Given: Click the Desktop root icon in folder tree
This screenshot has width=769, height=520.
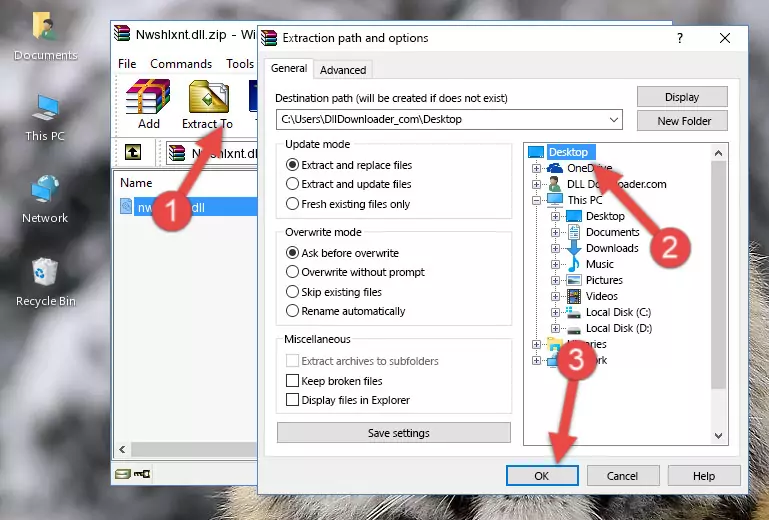Looking at the screenshot, I should point(536,152).
